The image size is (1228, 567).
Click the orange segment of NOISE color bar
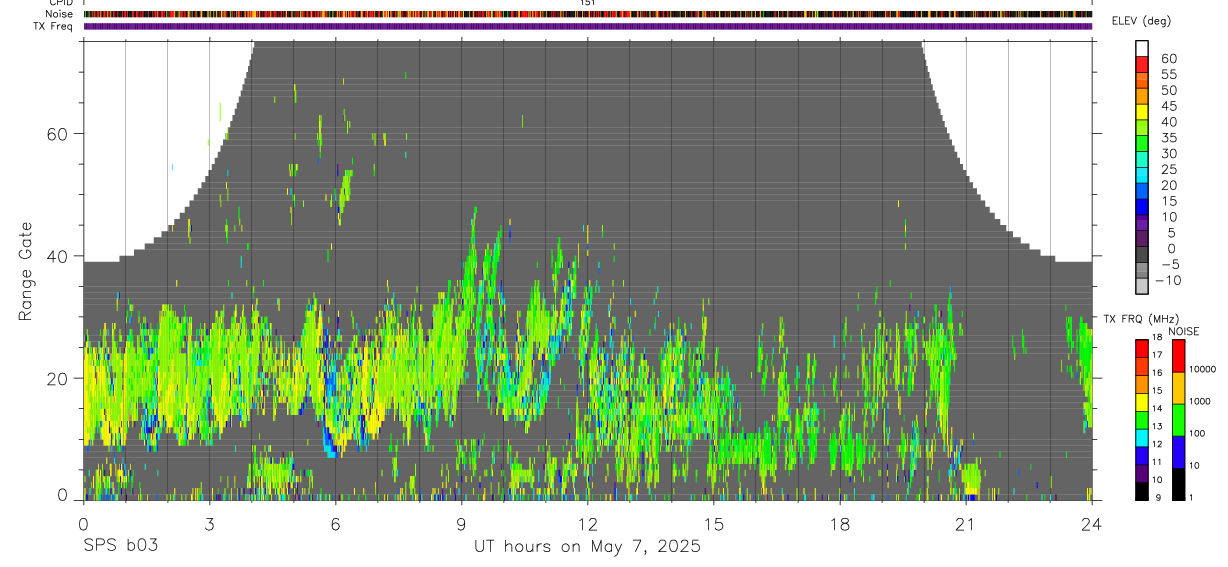(x=1179, y=388)
